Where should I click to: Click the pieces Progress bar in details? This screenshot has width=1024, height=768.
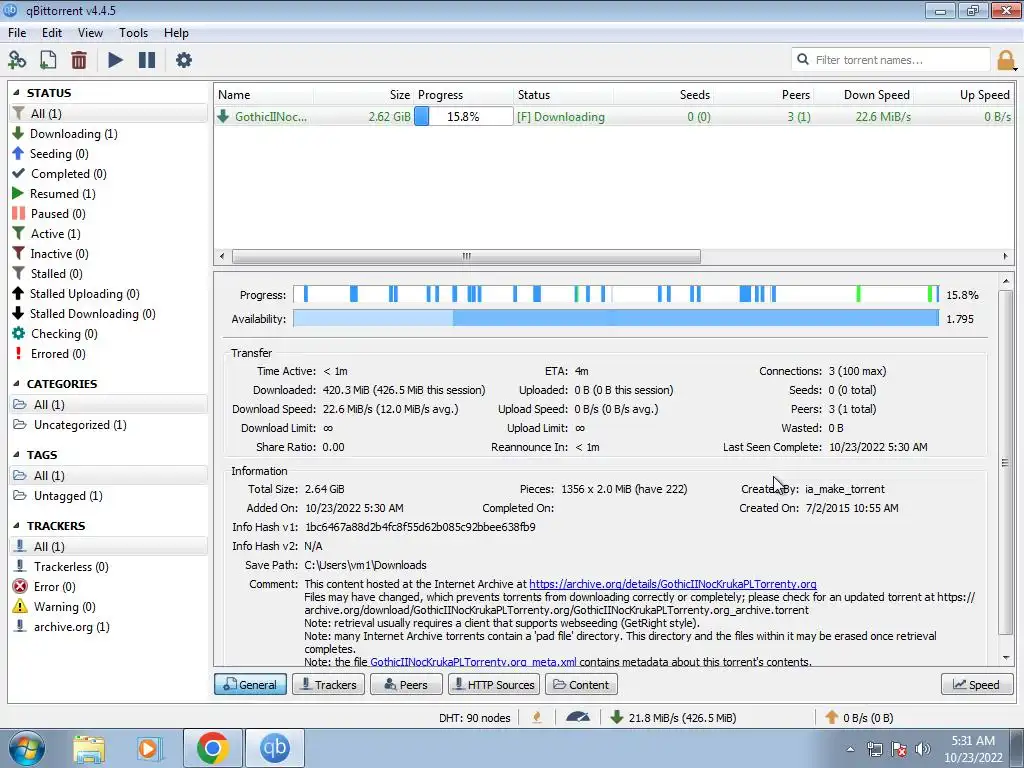(x=616, y=295)
